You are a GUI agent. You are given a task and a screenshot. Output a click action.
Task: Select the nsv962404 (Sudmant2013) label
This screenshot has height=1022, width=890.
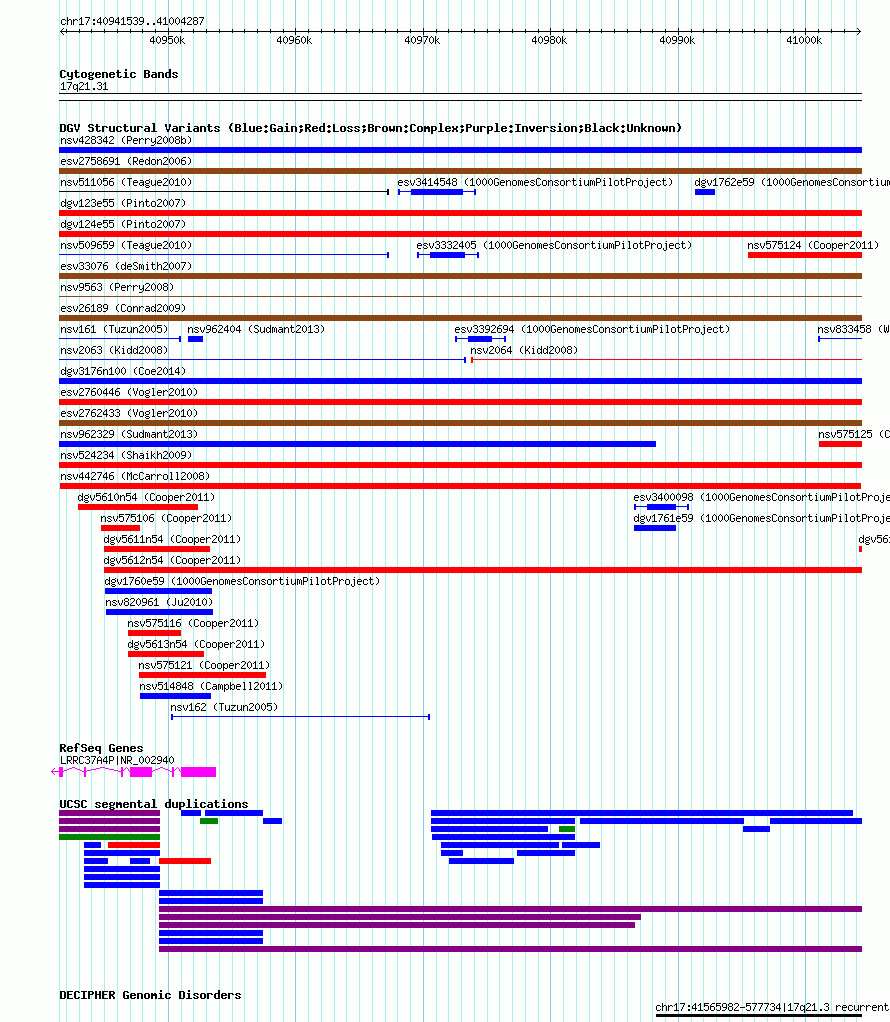(x=256, y=329)
